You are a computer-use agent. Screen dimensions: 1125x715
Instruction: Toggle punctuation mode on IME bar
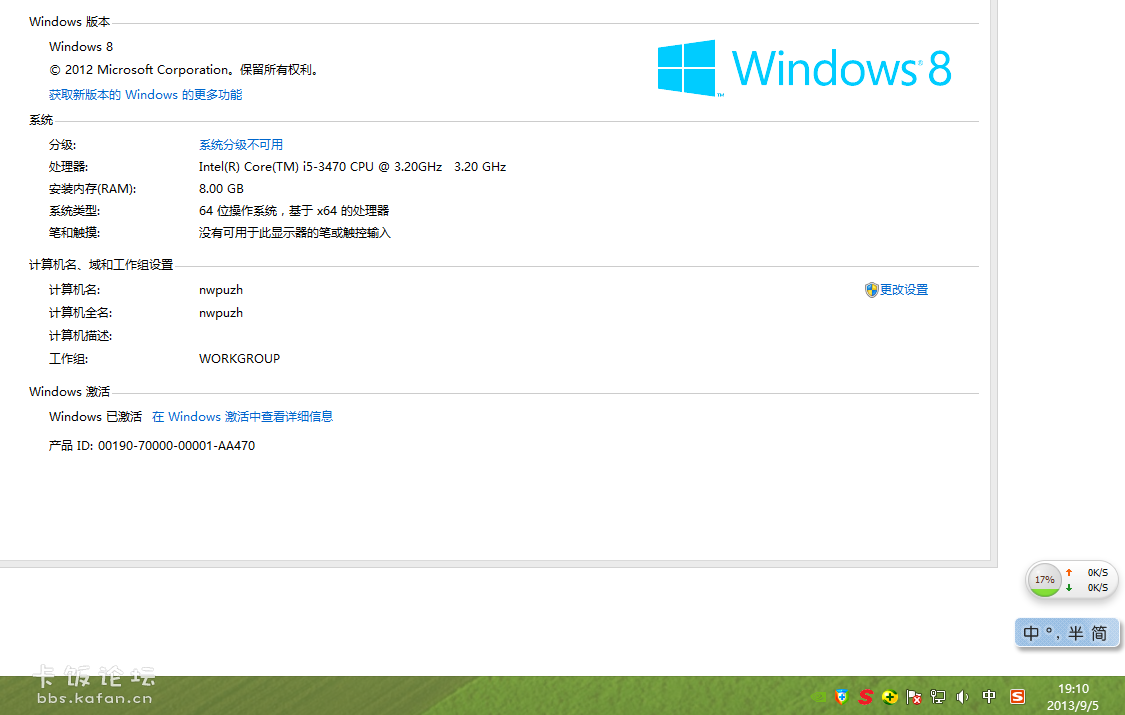(1052, 633)
